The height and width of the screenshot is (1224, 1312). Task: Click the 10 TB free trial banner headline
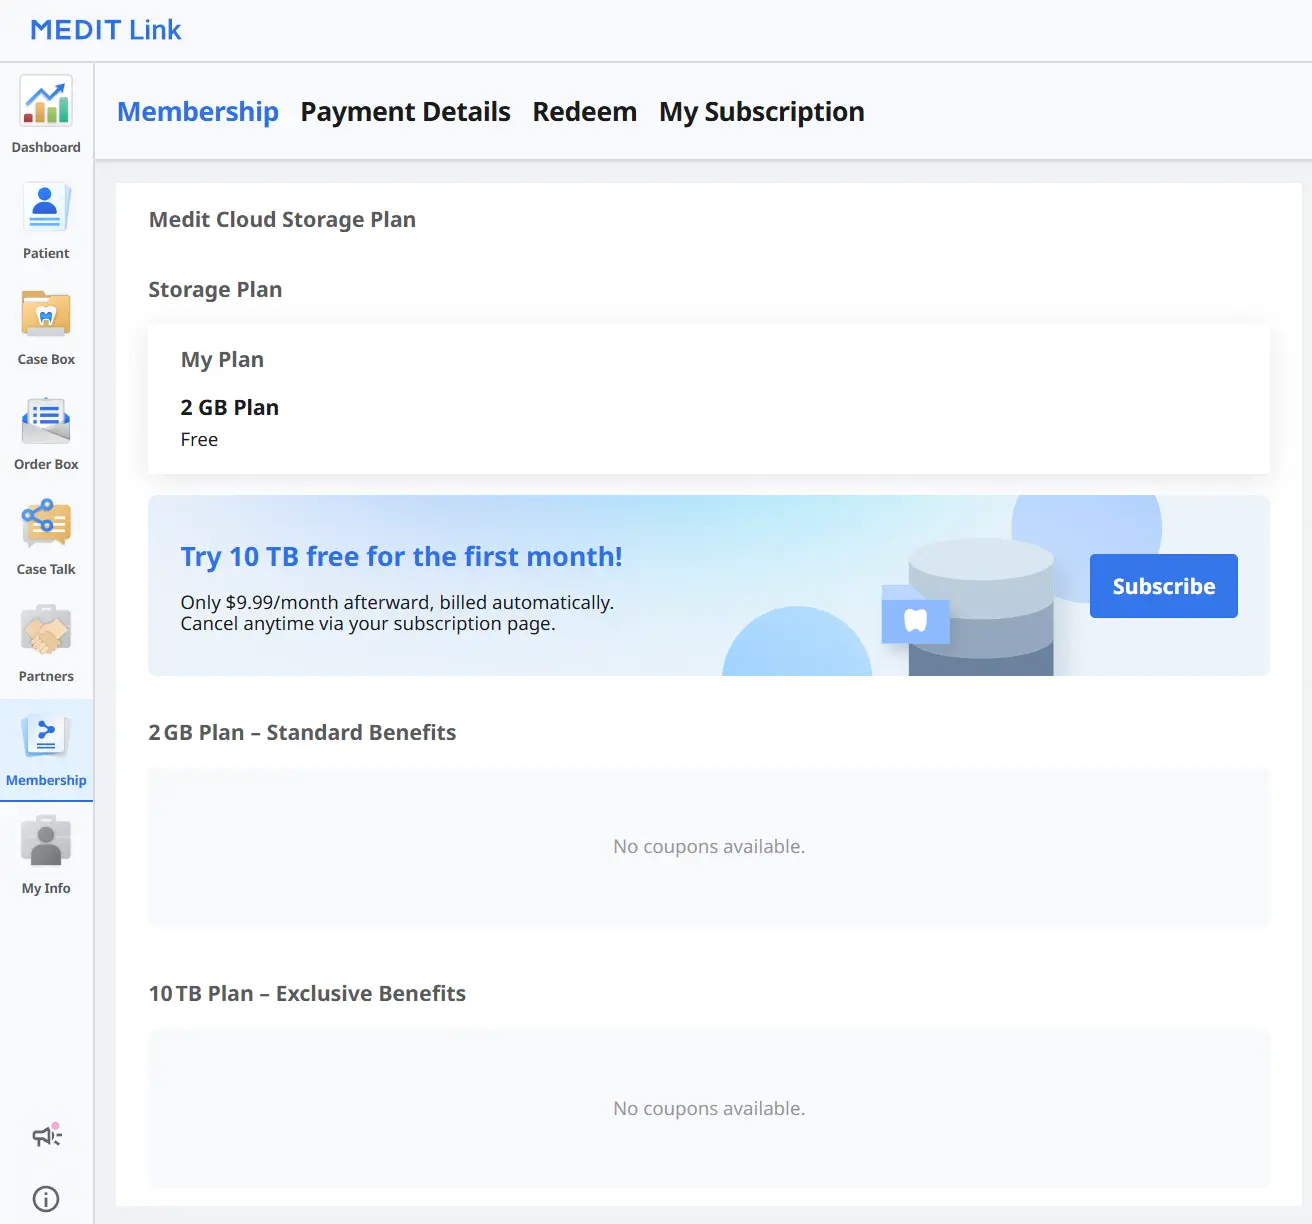pos(401,556)
